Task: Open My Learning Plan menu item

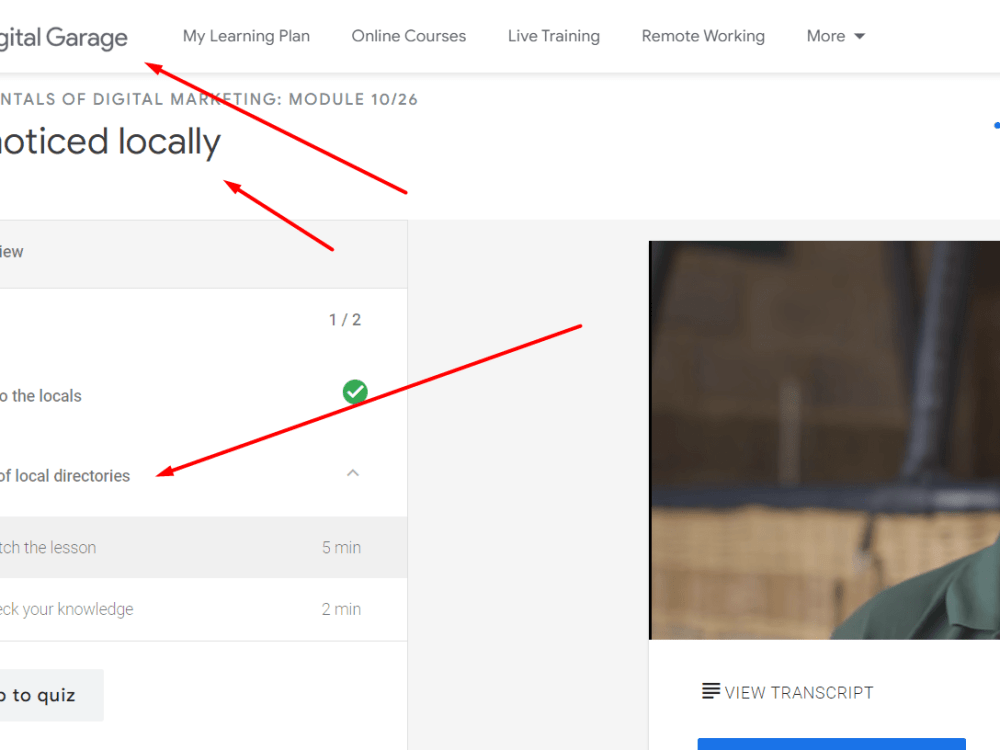Action: [246, 36]
